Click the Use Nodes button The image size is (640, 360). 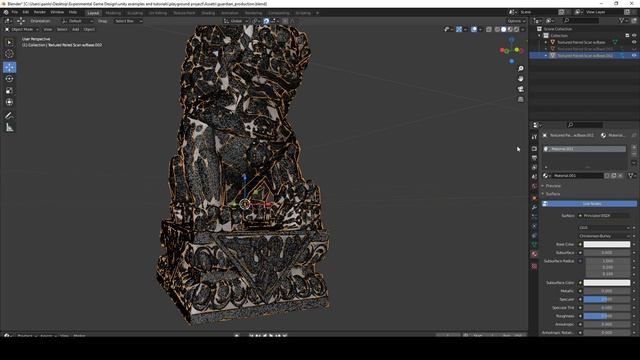point(589,204)
